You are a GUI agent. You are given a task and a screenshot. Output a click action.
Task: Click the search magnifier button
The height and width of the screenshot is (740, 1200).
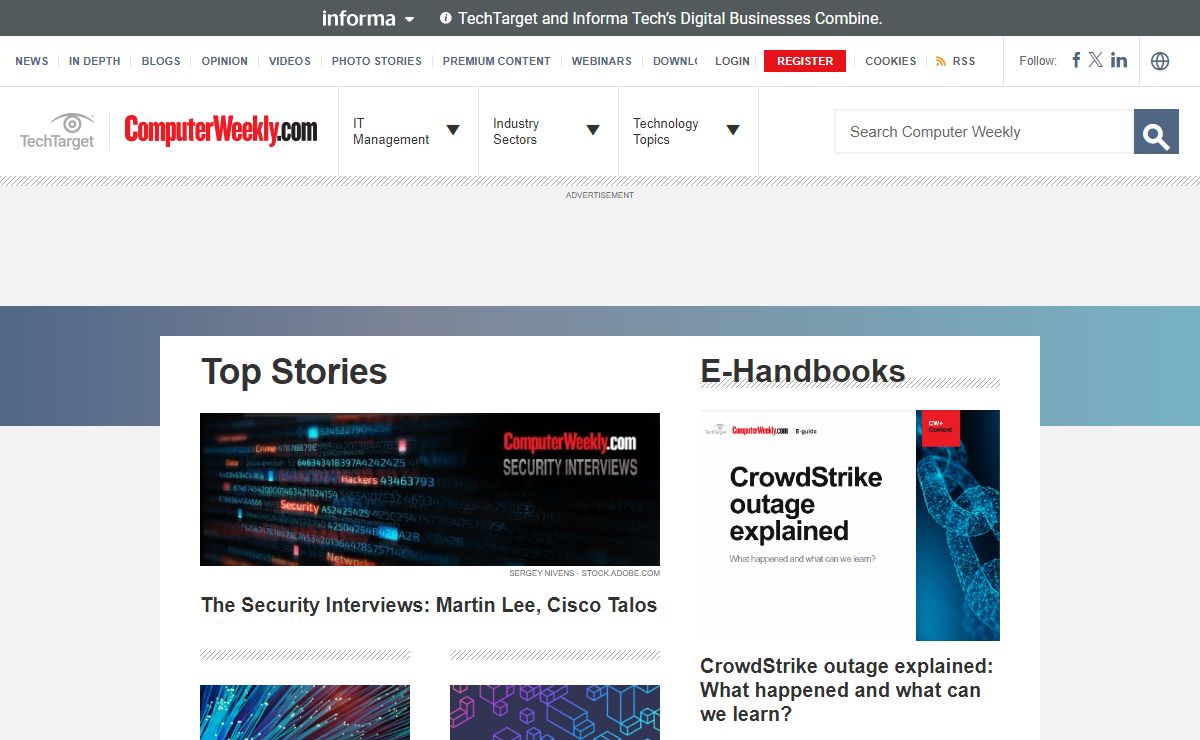click(1156, 132)
